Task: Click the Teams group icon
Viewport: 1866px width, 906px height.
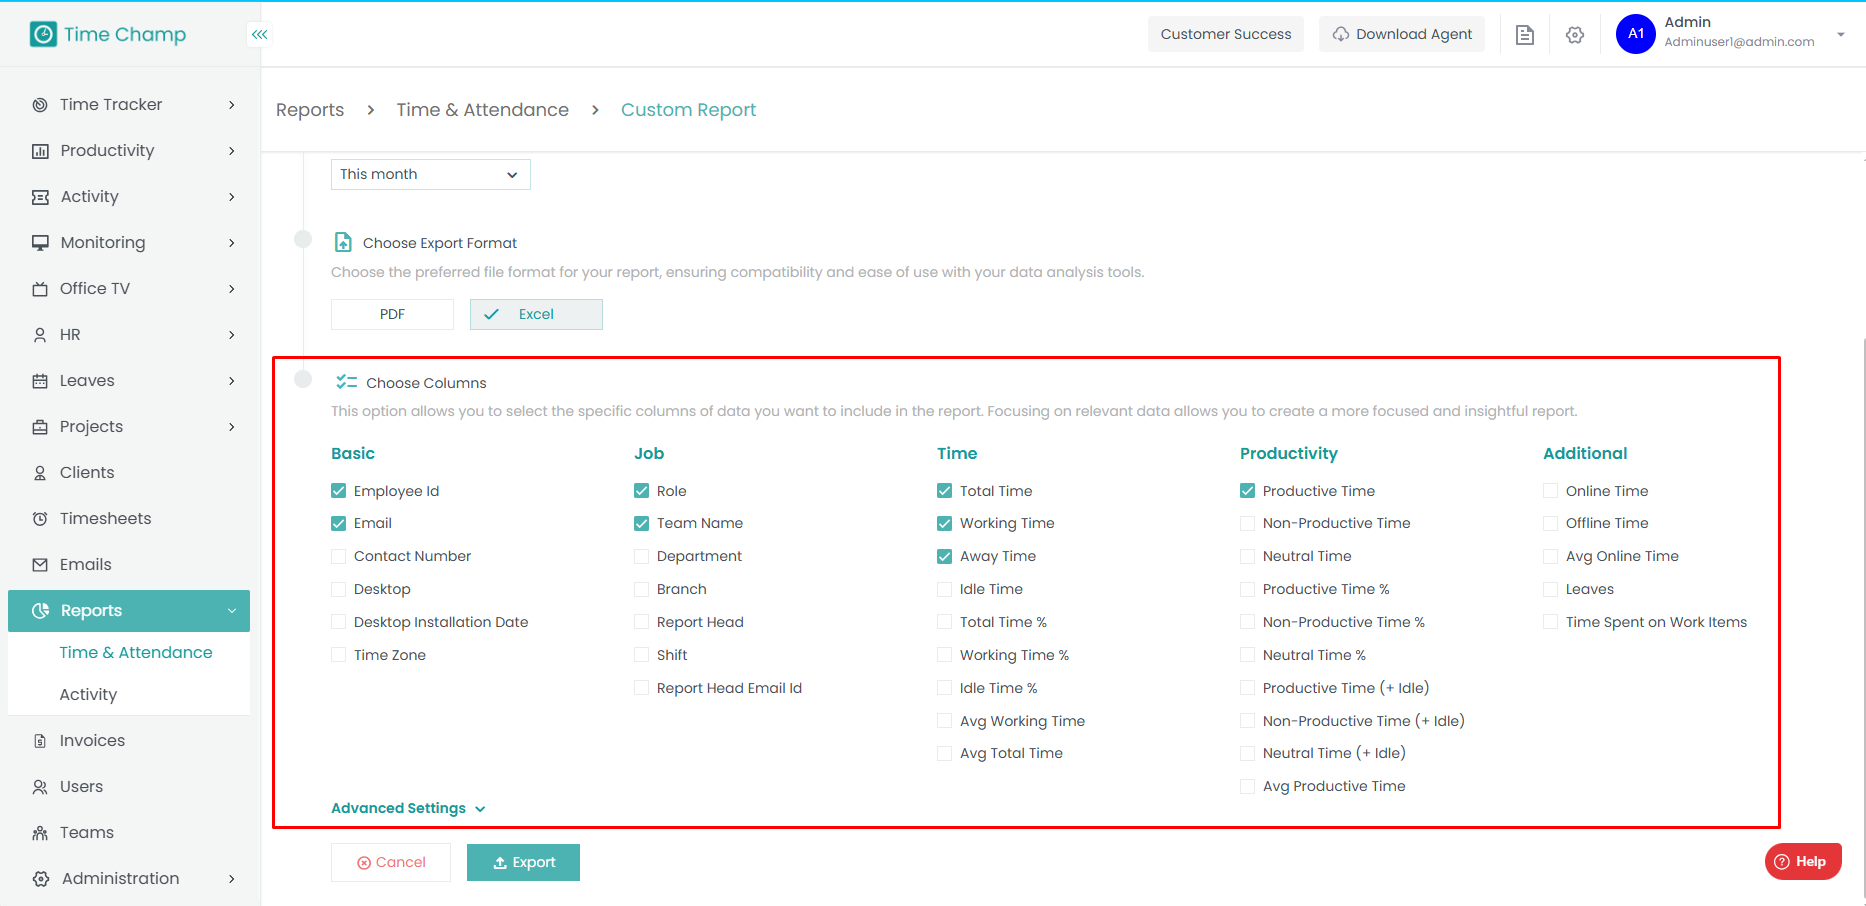Action: click(x=40, y=833)
